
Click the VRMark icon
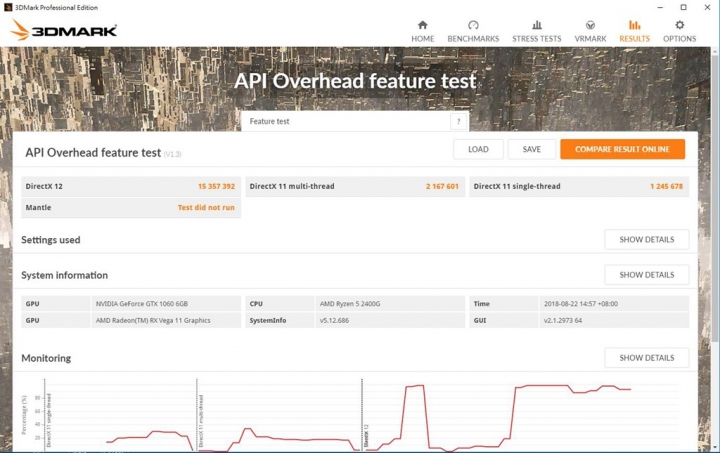[x=590, y=25]
